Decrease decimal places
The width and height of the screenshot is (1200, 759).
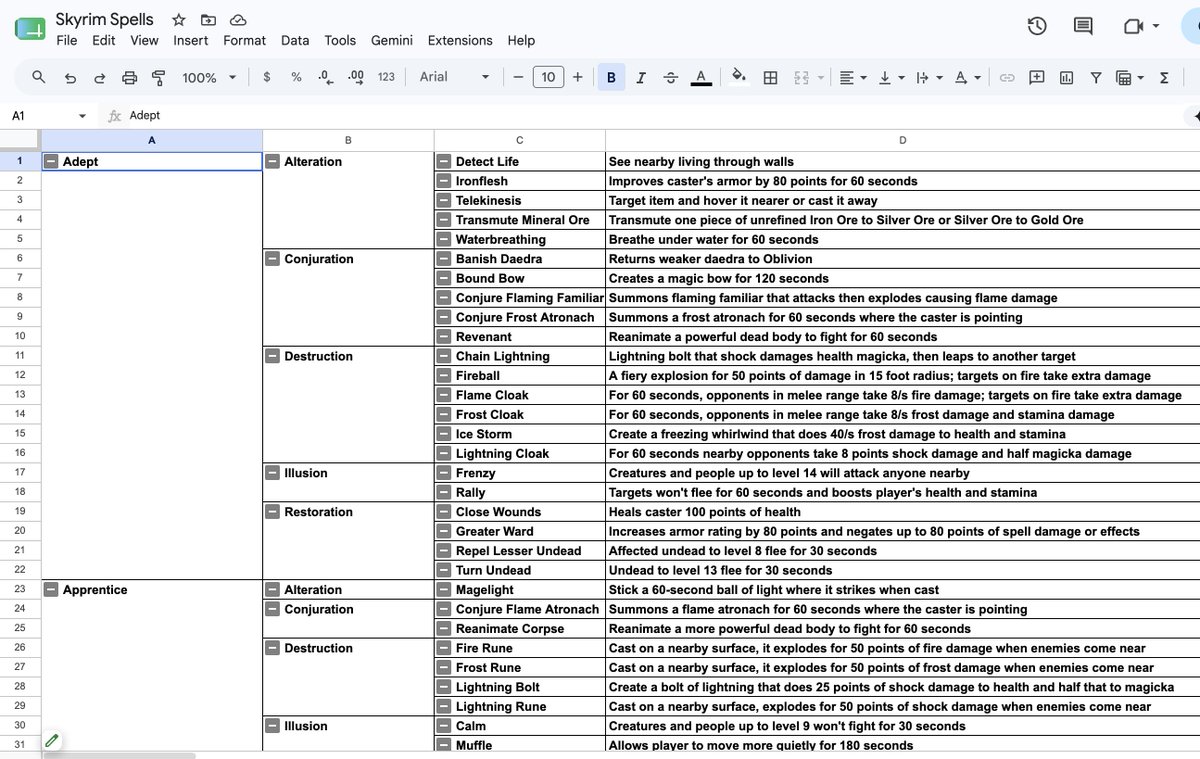click(325, 77)
